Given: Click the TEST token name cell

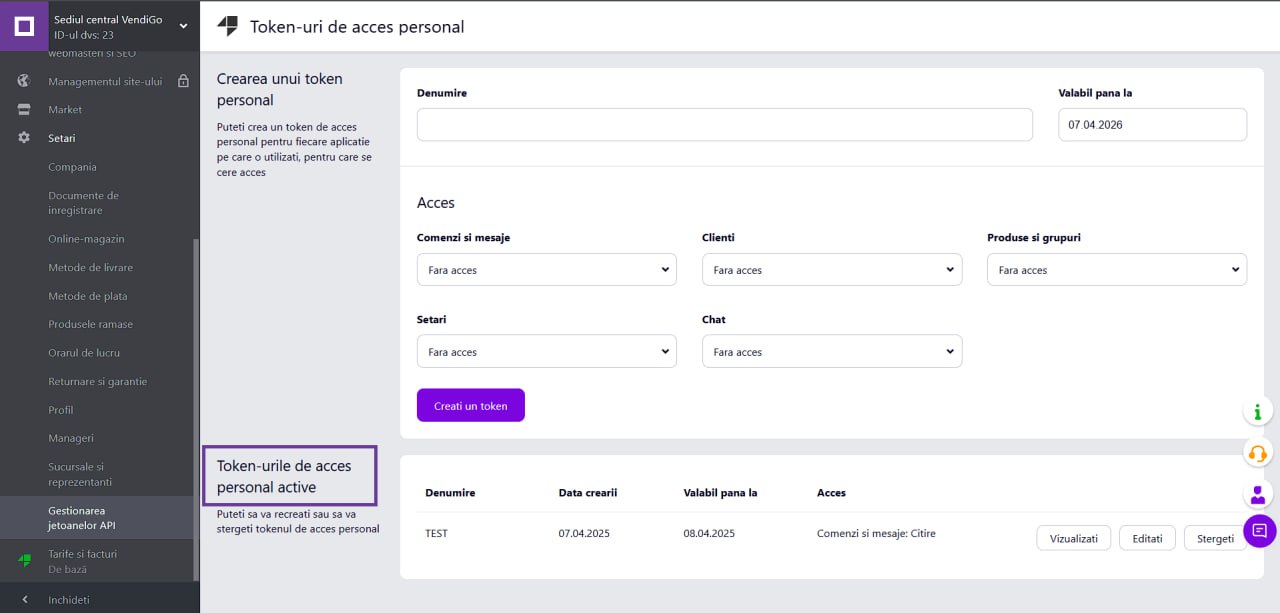Looking at the screenshot, I should click(x=436, y=534).
